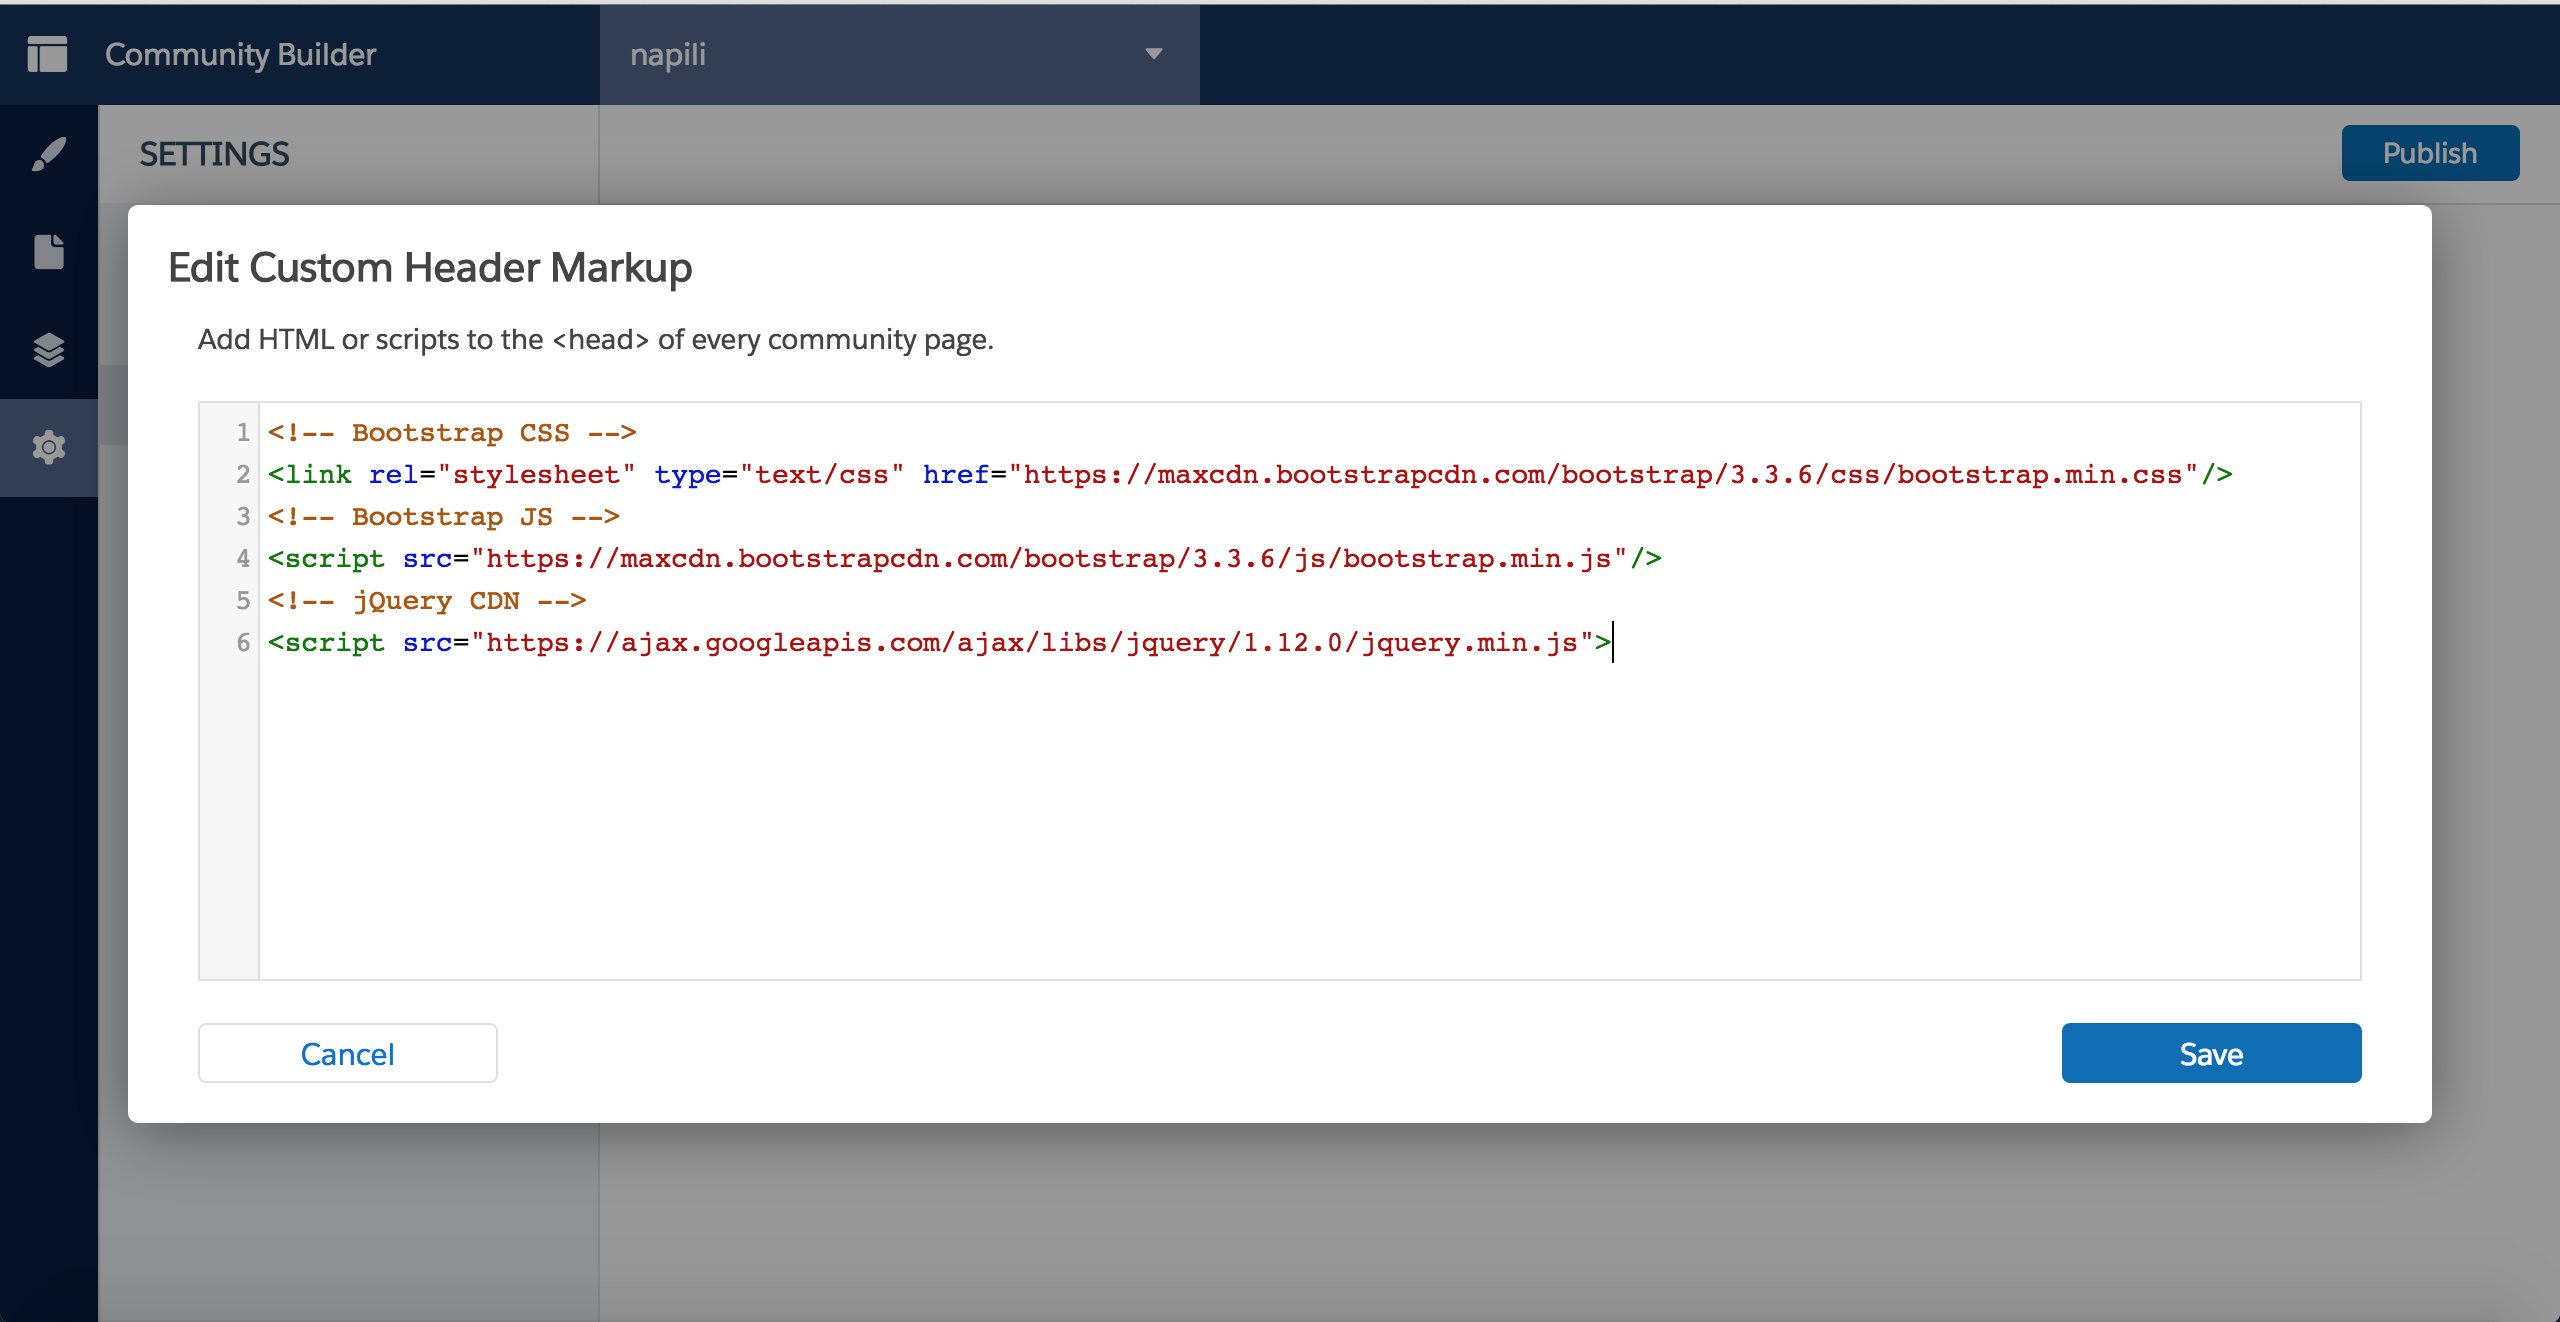Viewport: 2560px width, 1322px height.
Task: Click the Save button to apply markup
Action: (2209, 1052)
